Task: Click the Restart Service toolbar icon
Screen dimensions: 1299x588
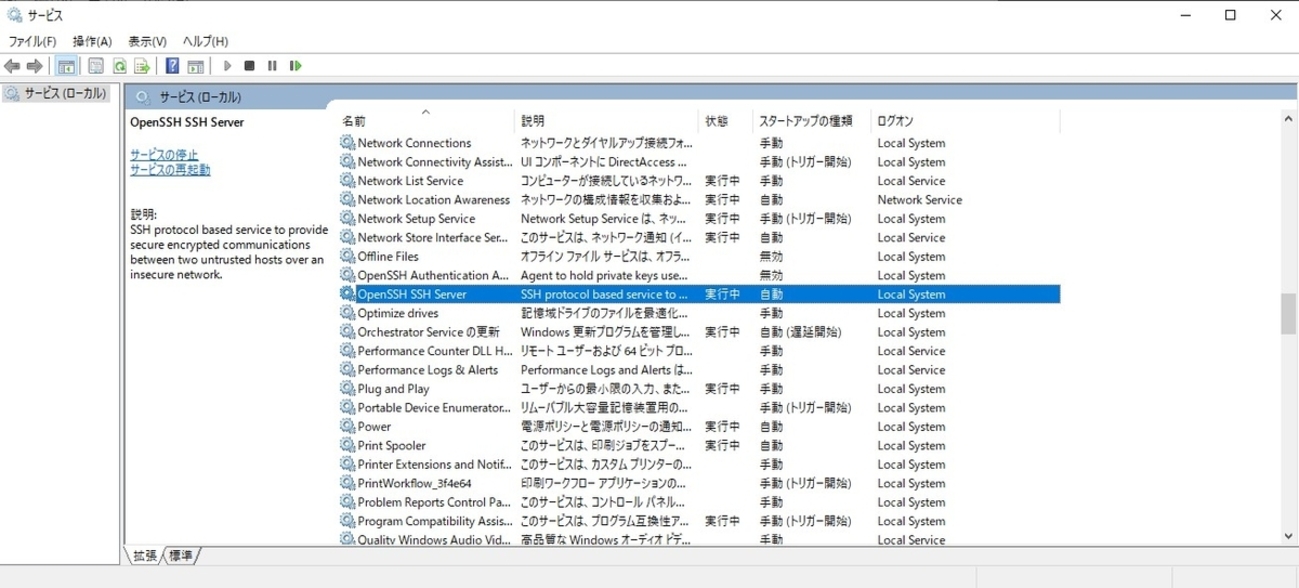Action: point(295,66)
